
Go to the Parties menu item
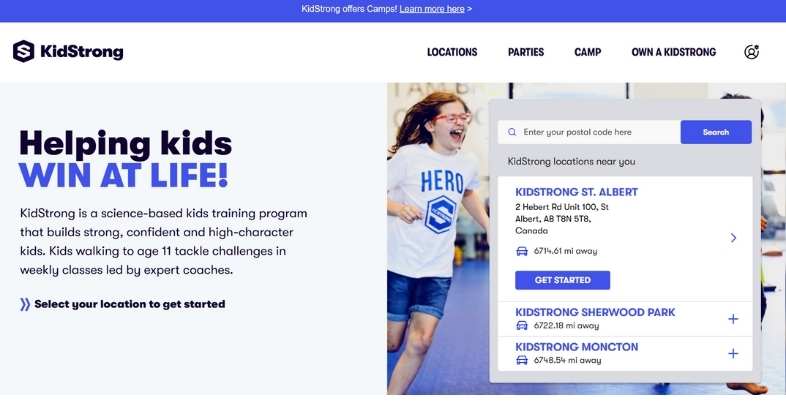point(526,52)
